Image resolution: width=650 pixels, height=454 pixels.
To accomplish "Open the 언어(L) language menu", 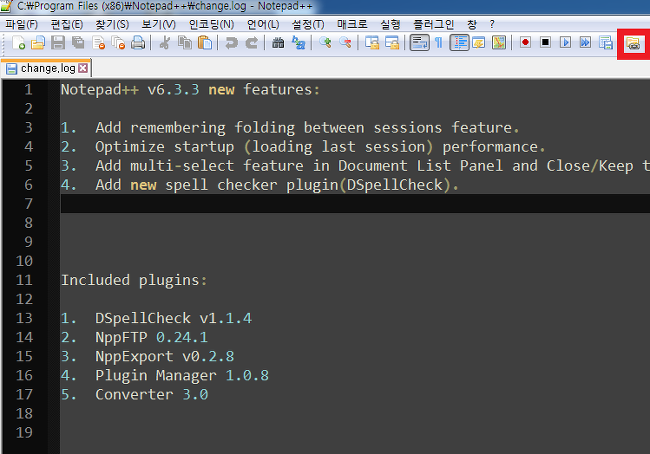I will (x=263, y=24).
